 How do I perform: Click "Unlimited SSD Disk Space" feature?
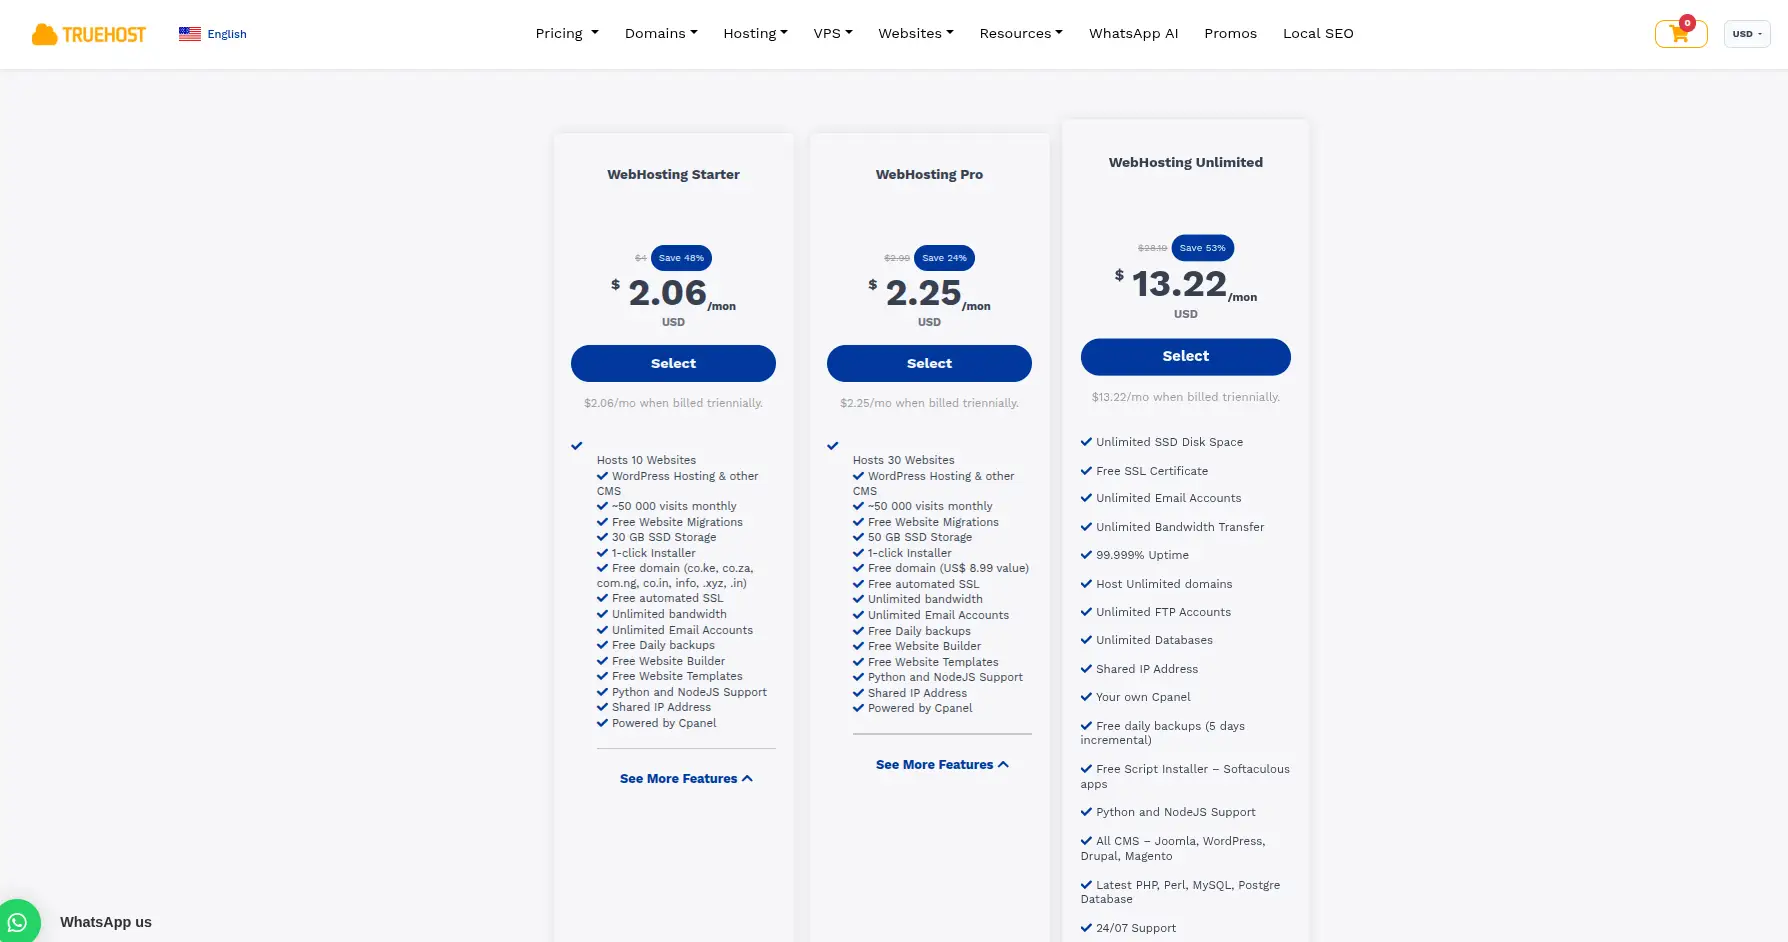[1169, 442]
